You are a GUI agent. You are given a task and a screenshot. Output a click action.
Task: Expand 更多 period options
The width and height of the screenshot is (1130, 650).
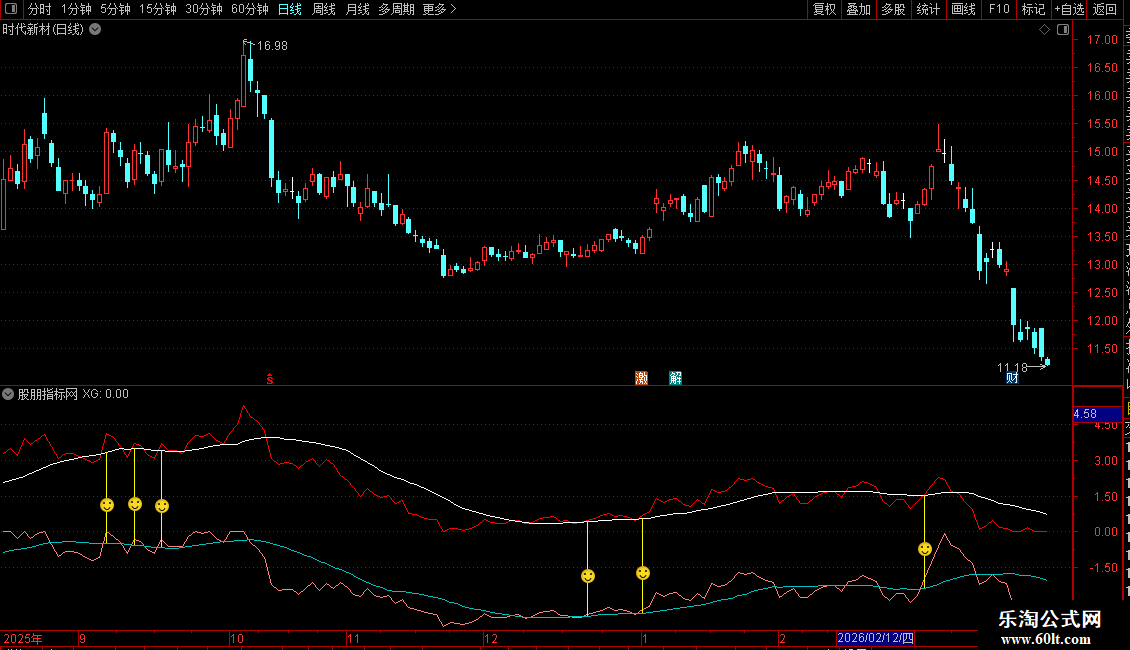(439, 9)
